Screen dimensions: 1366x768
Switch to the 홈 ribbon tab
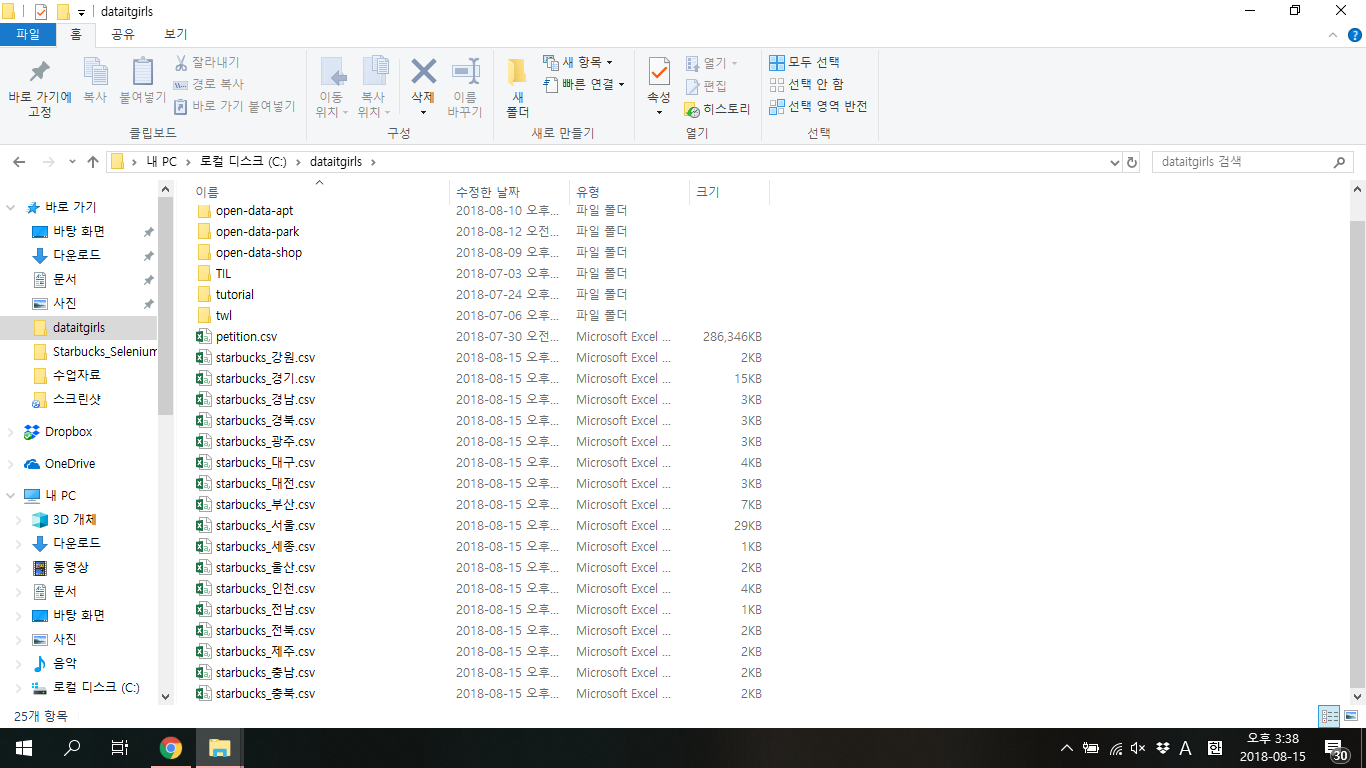pos(76,34)
